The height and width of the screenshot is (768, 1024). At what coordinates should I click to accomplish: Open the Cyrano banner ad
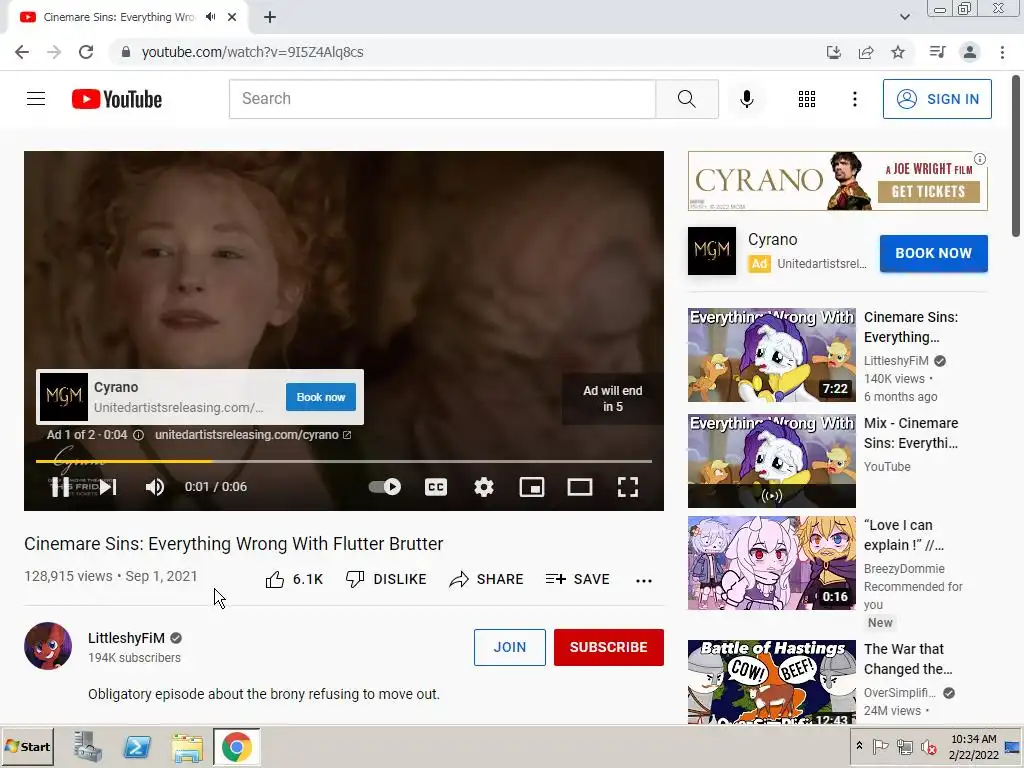(x=837, y=181)
